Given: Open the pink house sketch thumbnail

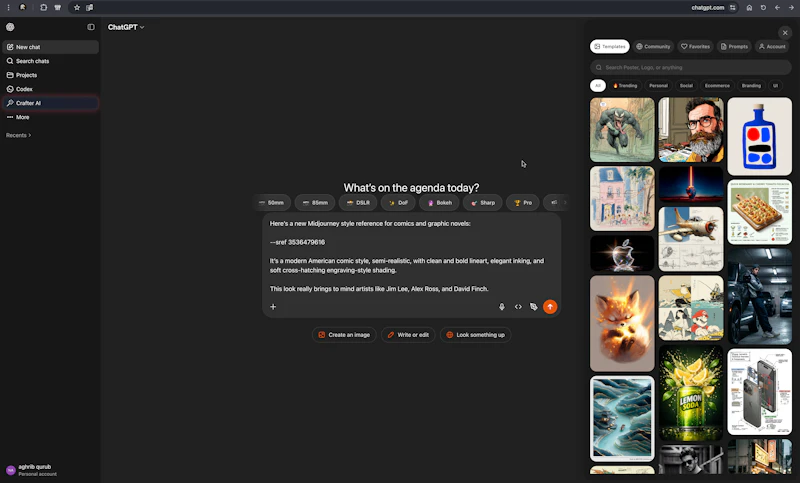Looking at the screenshot, I should [x=622, y=198].
